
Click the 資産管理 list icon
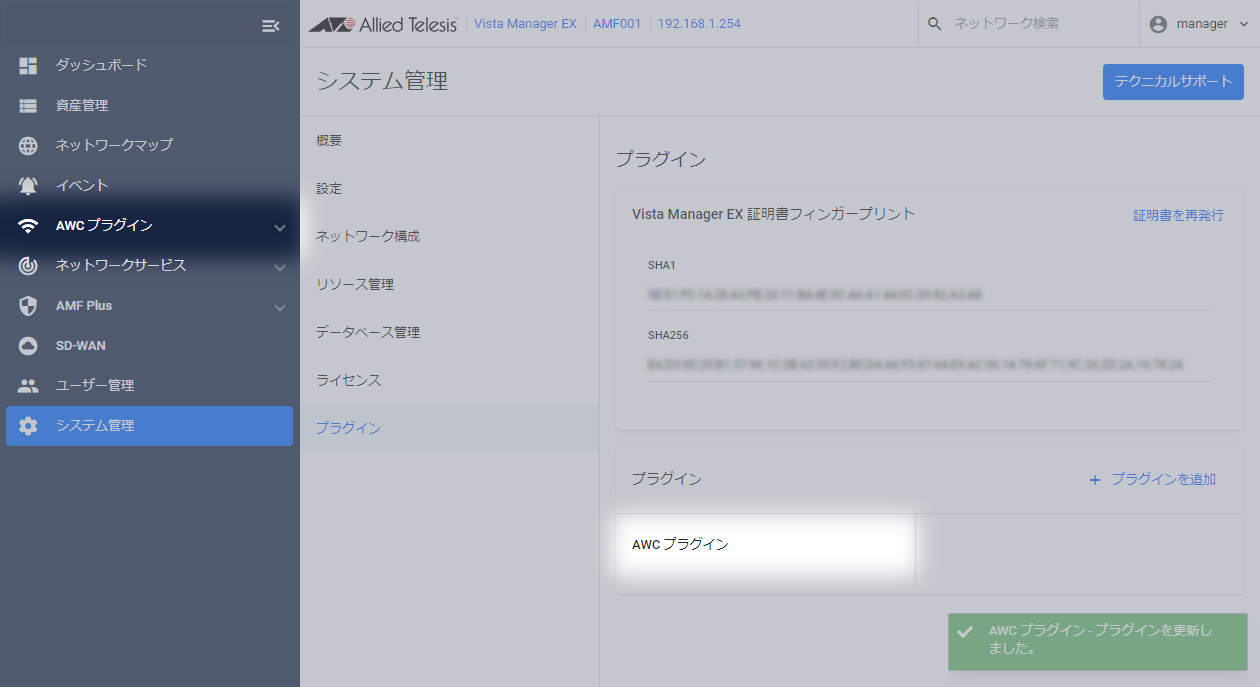28,105
